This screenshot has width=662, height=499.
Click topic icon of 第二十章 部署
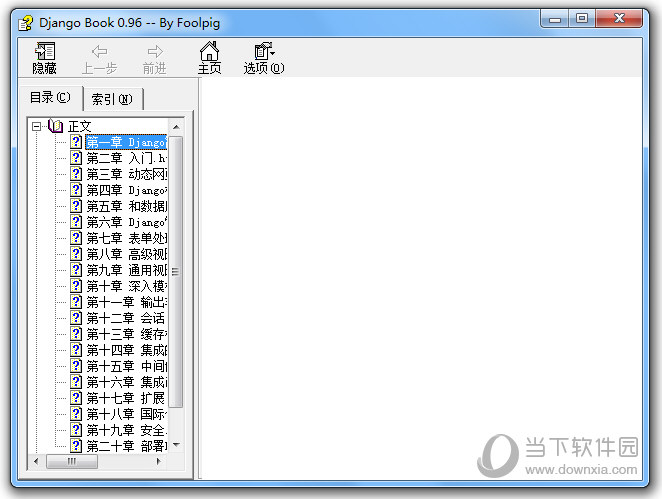pyautogui.click(x=76, y=446)
